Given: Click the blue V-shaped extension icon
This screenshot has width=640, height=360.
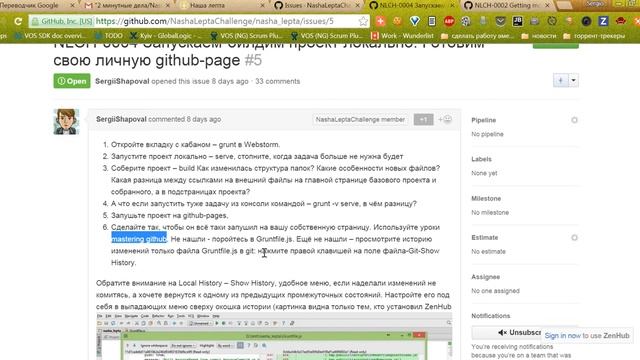Looking at the screenshot, I should 415,21.
